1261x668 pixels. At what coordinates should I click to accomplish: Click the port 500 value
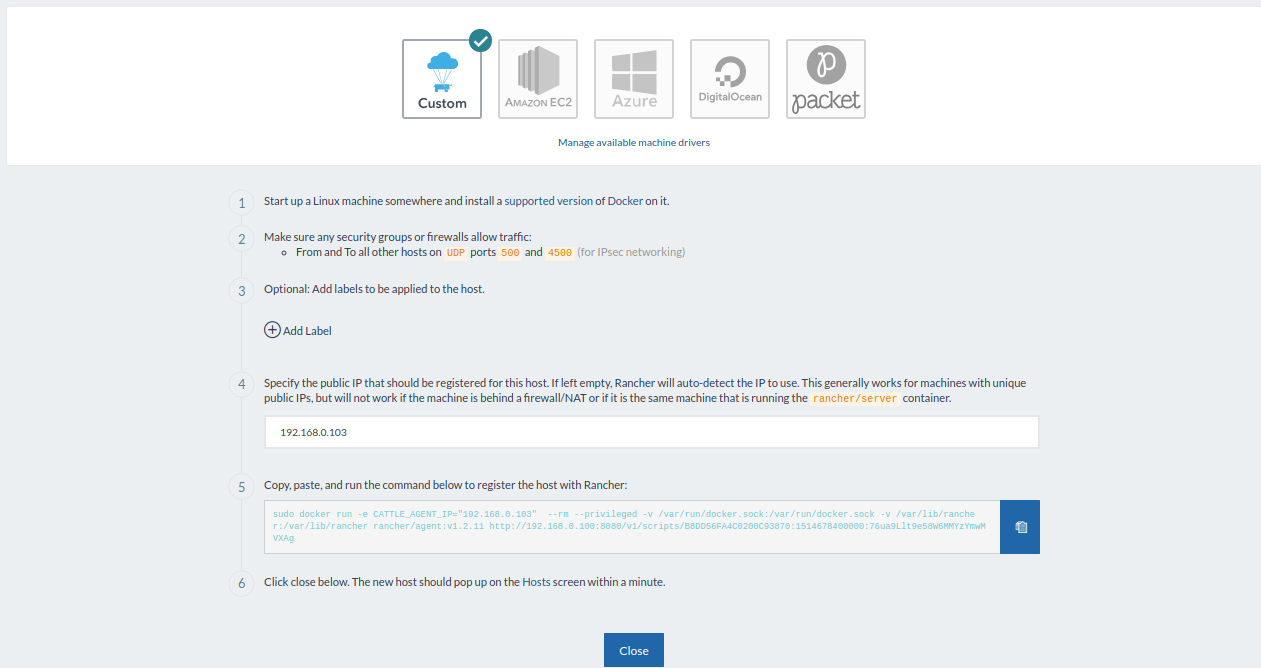[511, 253]
